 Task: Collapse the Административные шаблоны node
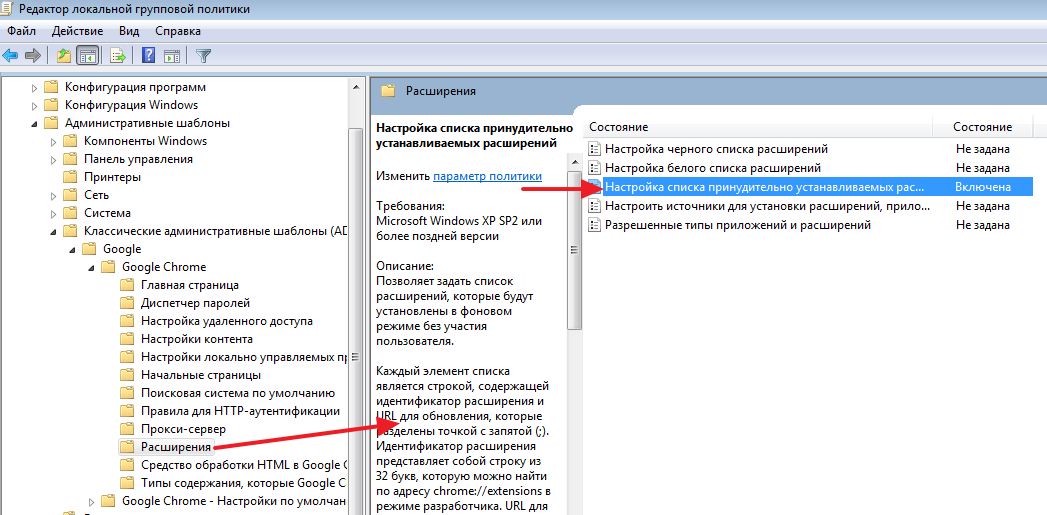click(35, 124)
